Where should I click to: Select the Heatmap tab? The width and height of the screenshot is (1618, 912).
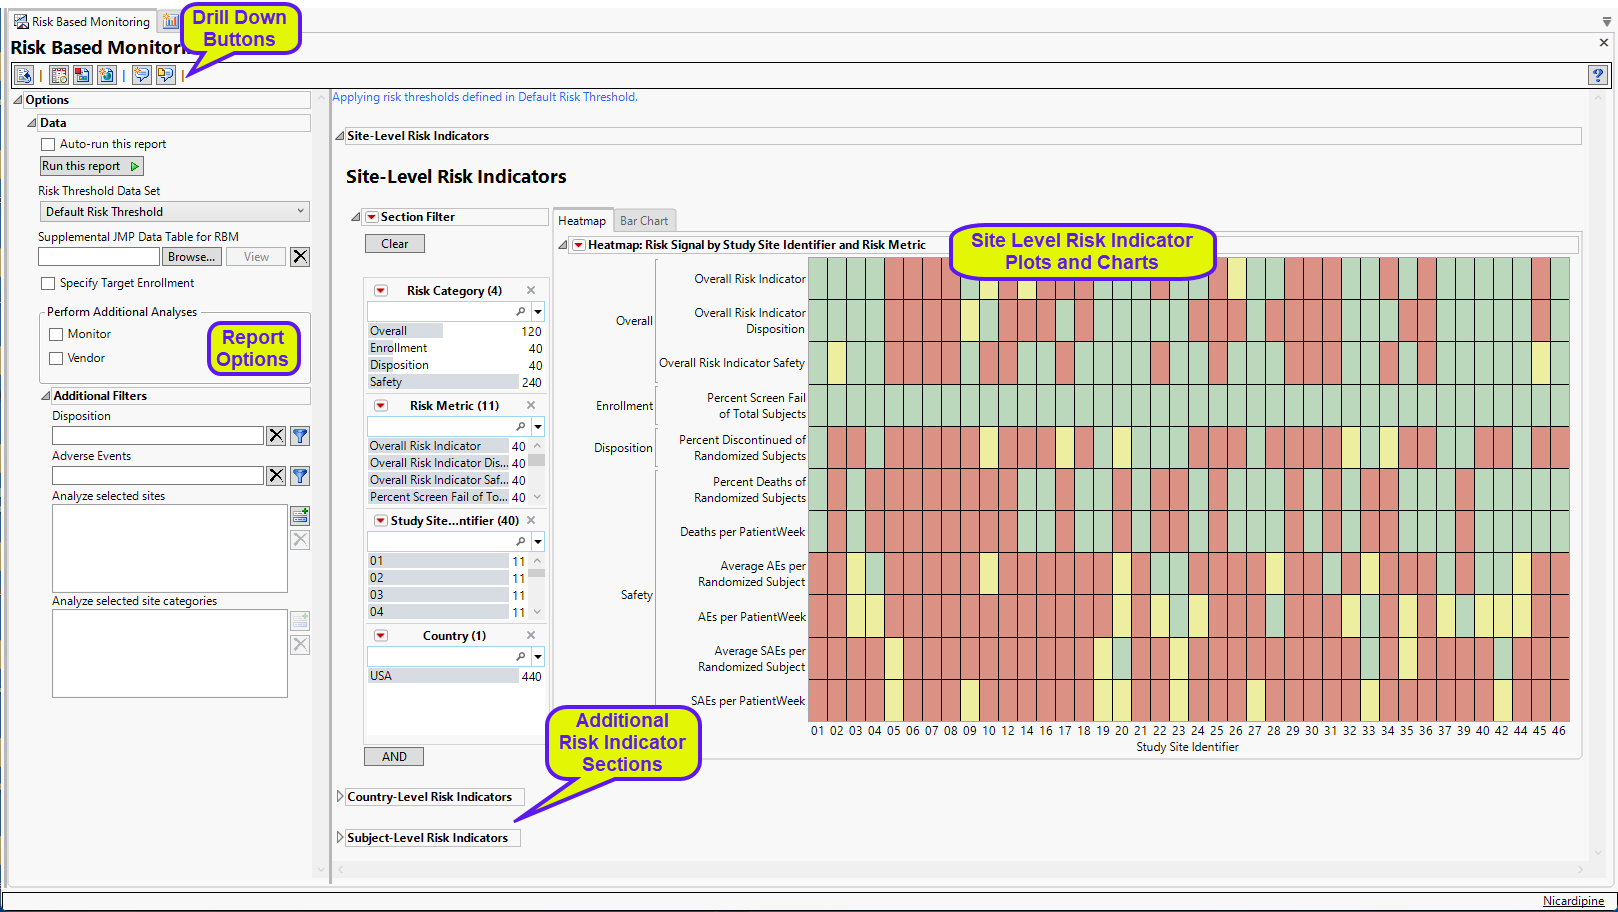click(581, 221)
